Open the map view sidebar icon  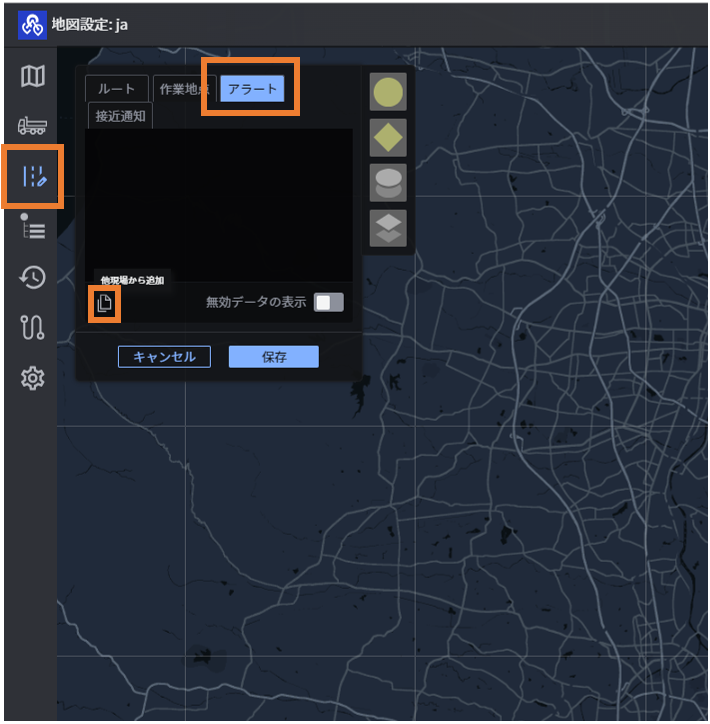click(x=33, y=76)
